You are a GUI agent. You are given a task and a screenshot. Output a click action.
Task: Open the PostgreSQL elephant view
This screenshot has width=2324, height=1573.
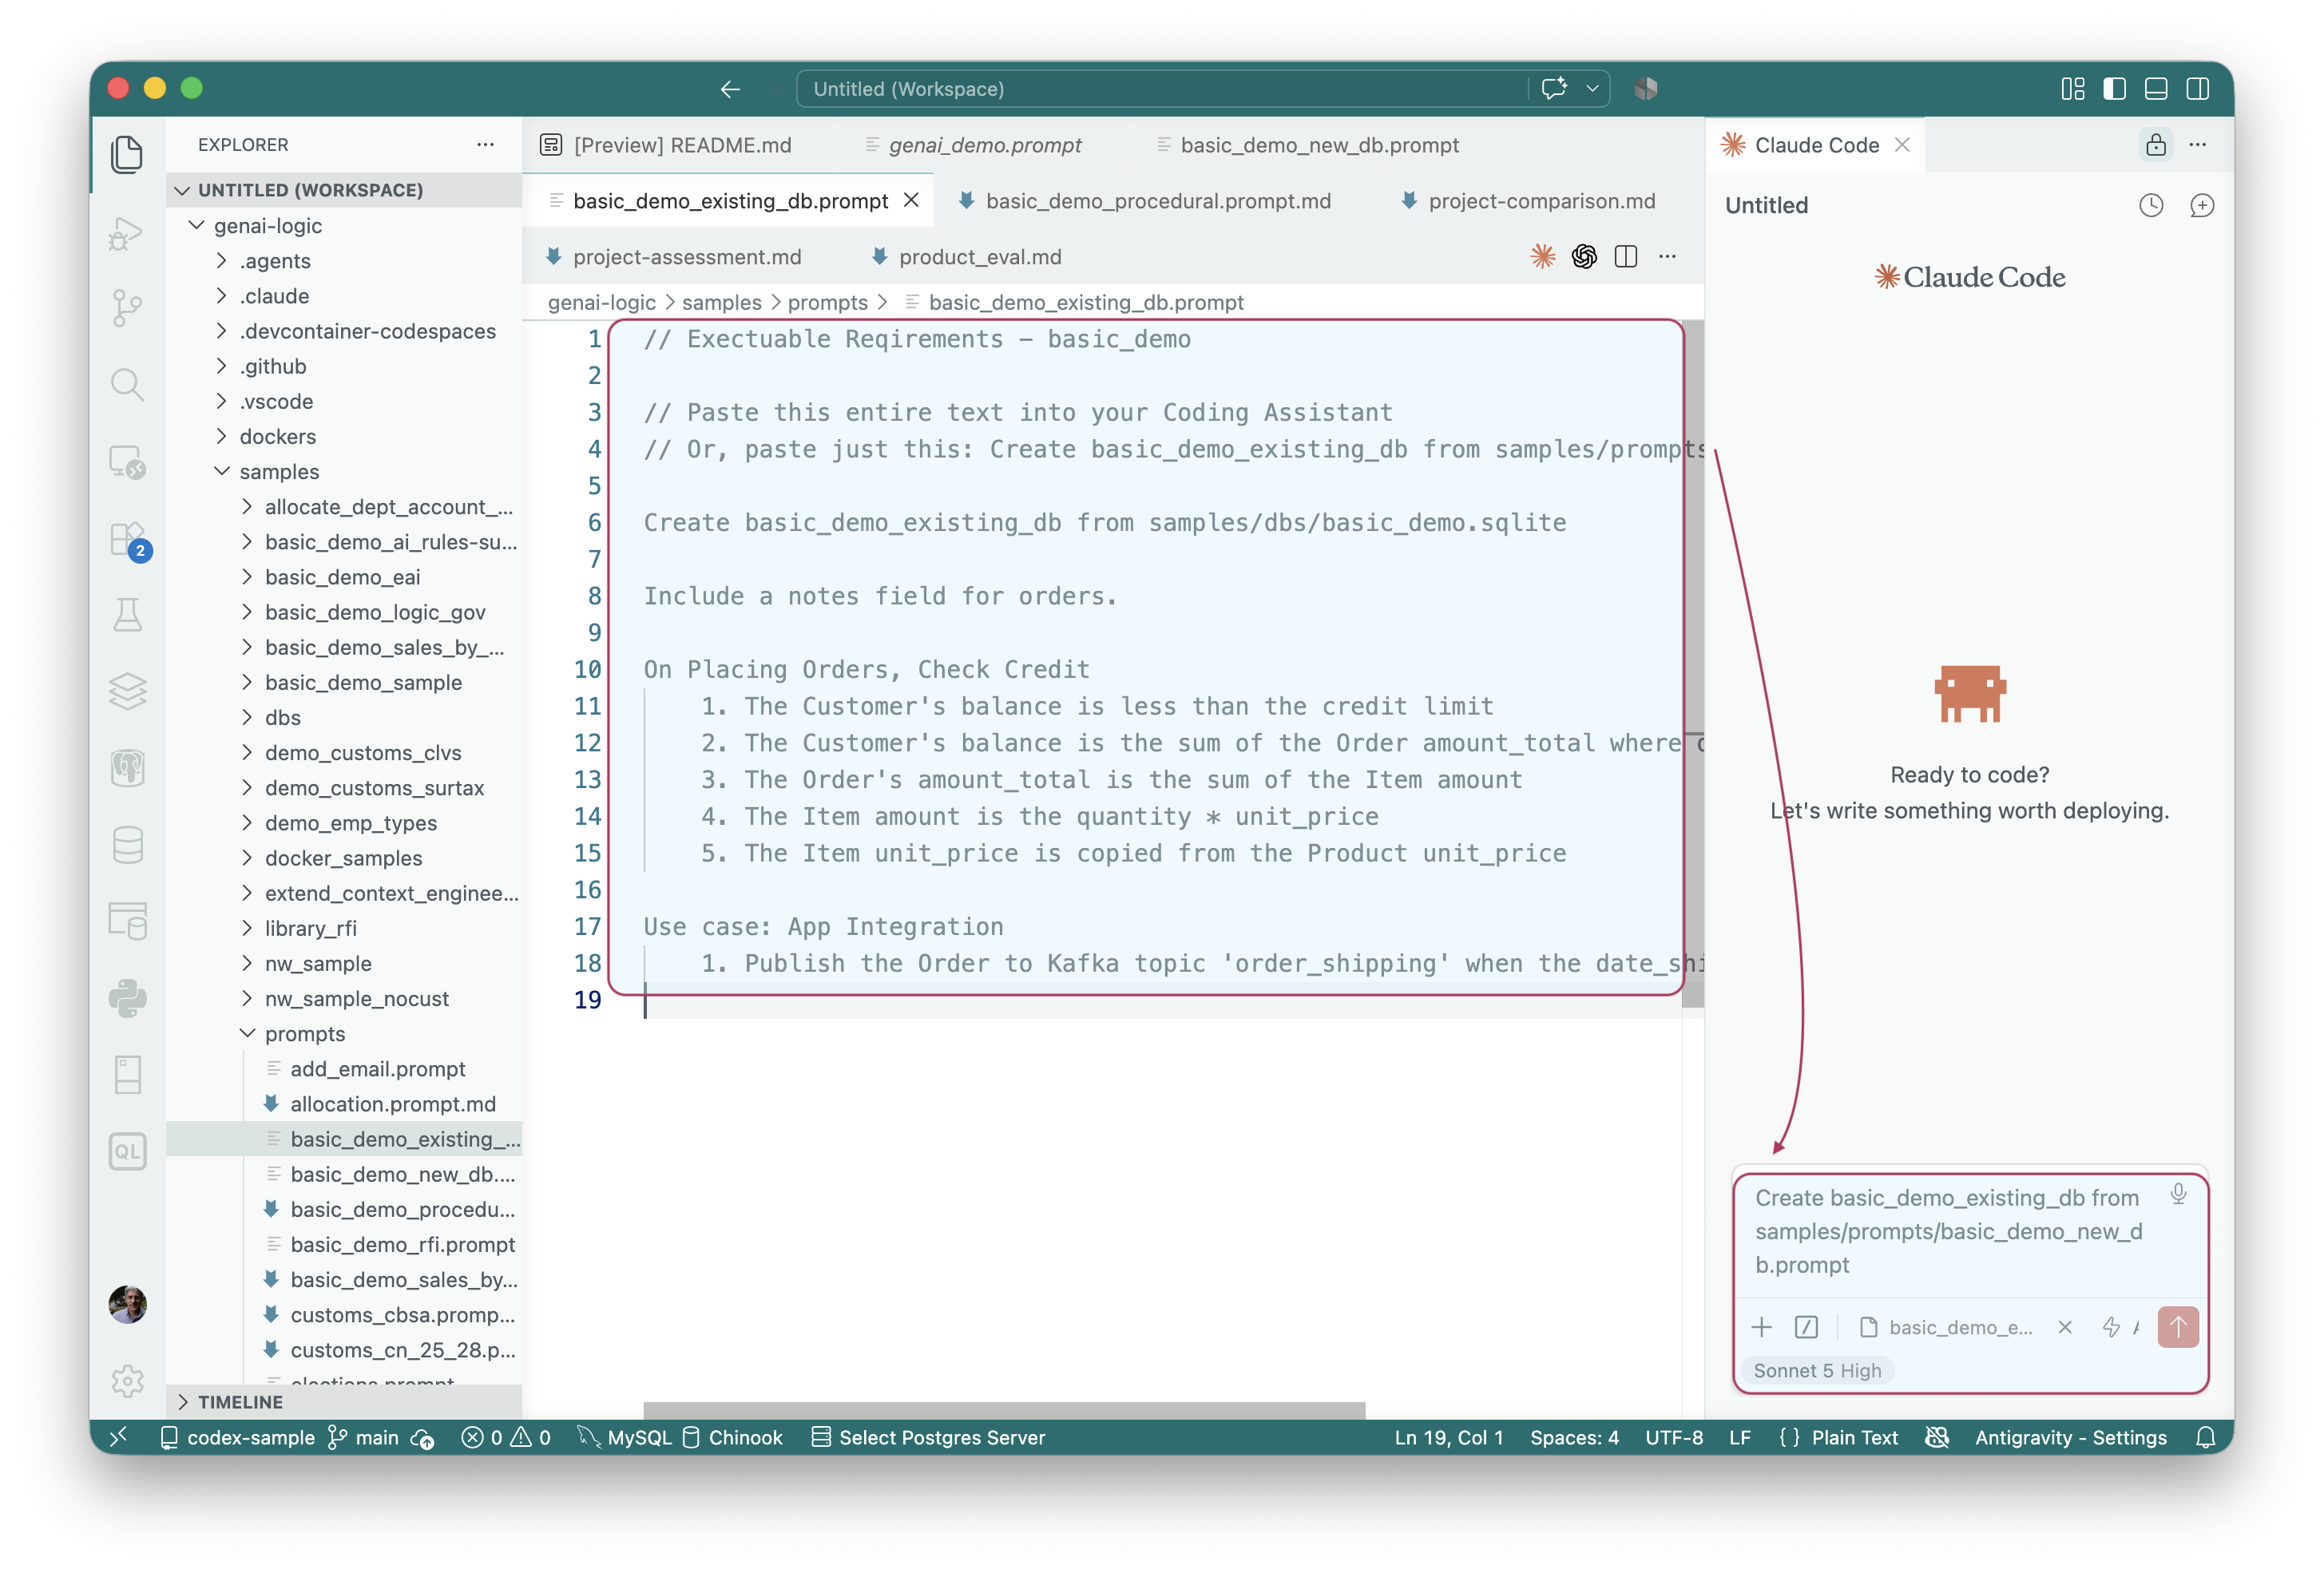[x=127, y=768]
